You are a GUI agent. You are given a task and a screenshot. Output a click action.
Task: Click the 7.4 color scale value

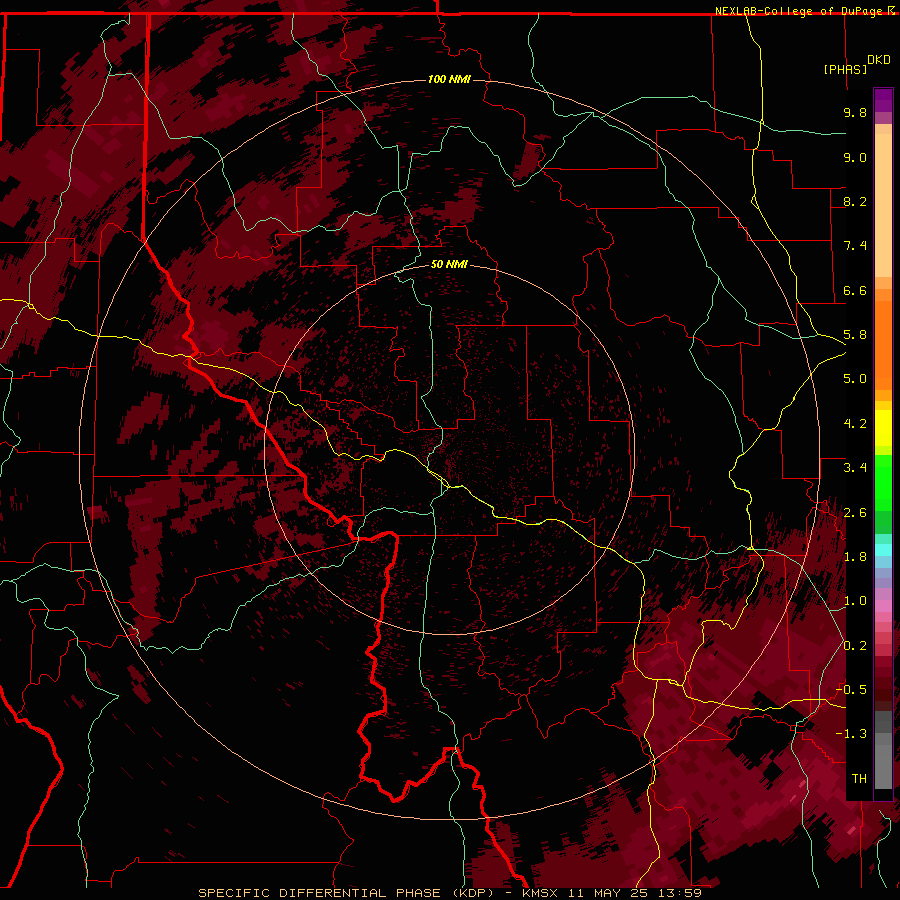click(855, 246)
